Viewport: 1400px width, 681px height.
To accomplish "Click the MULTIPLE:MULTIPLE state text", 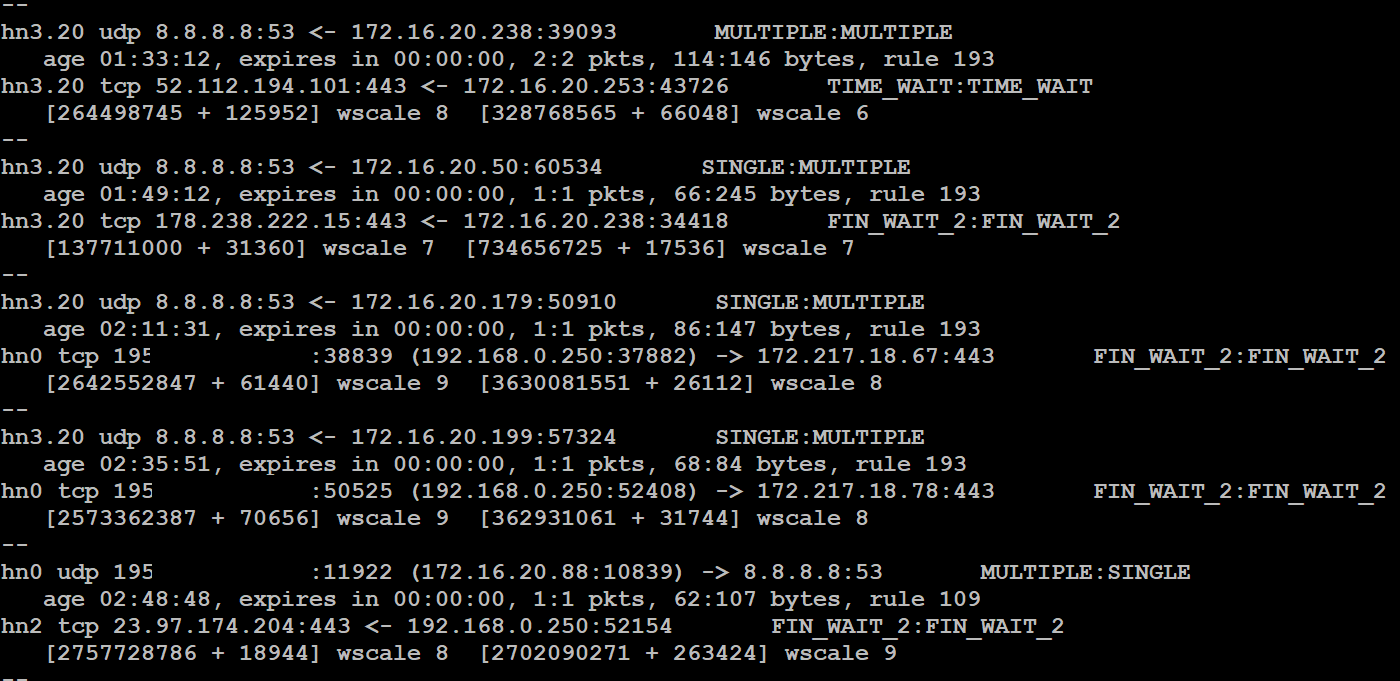I will click(x=834, y=32).
